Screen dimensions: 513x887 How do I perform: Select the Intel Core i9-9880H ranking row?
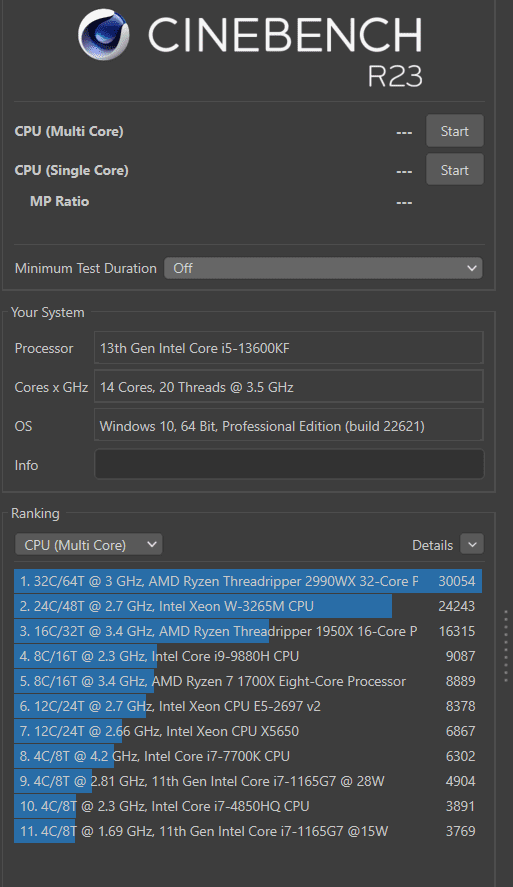[x=248, y=656]
